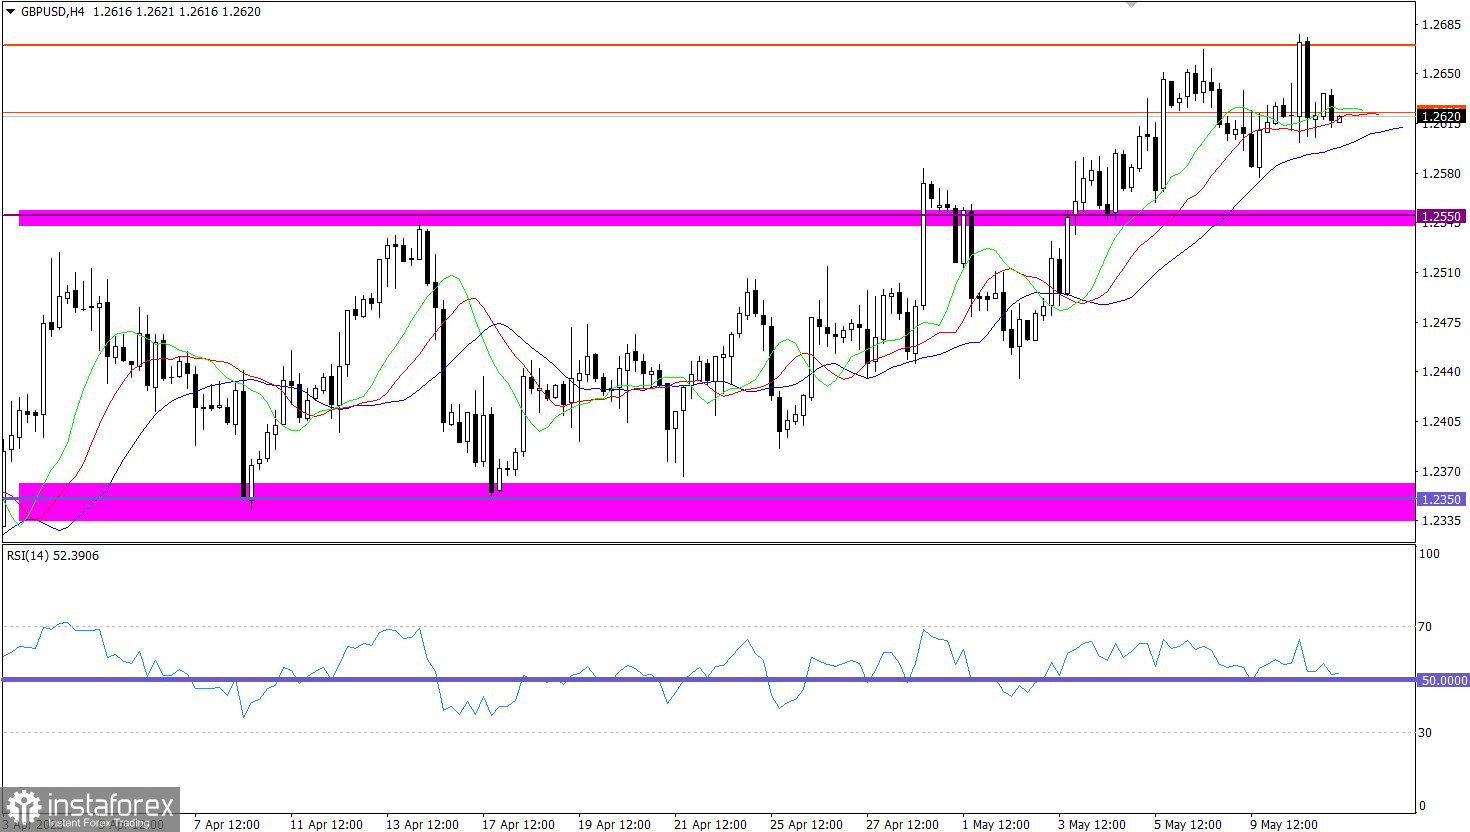Click the 17 Apr 12:00 time label
The image size is (1470, 832).
pos(518,825)
